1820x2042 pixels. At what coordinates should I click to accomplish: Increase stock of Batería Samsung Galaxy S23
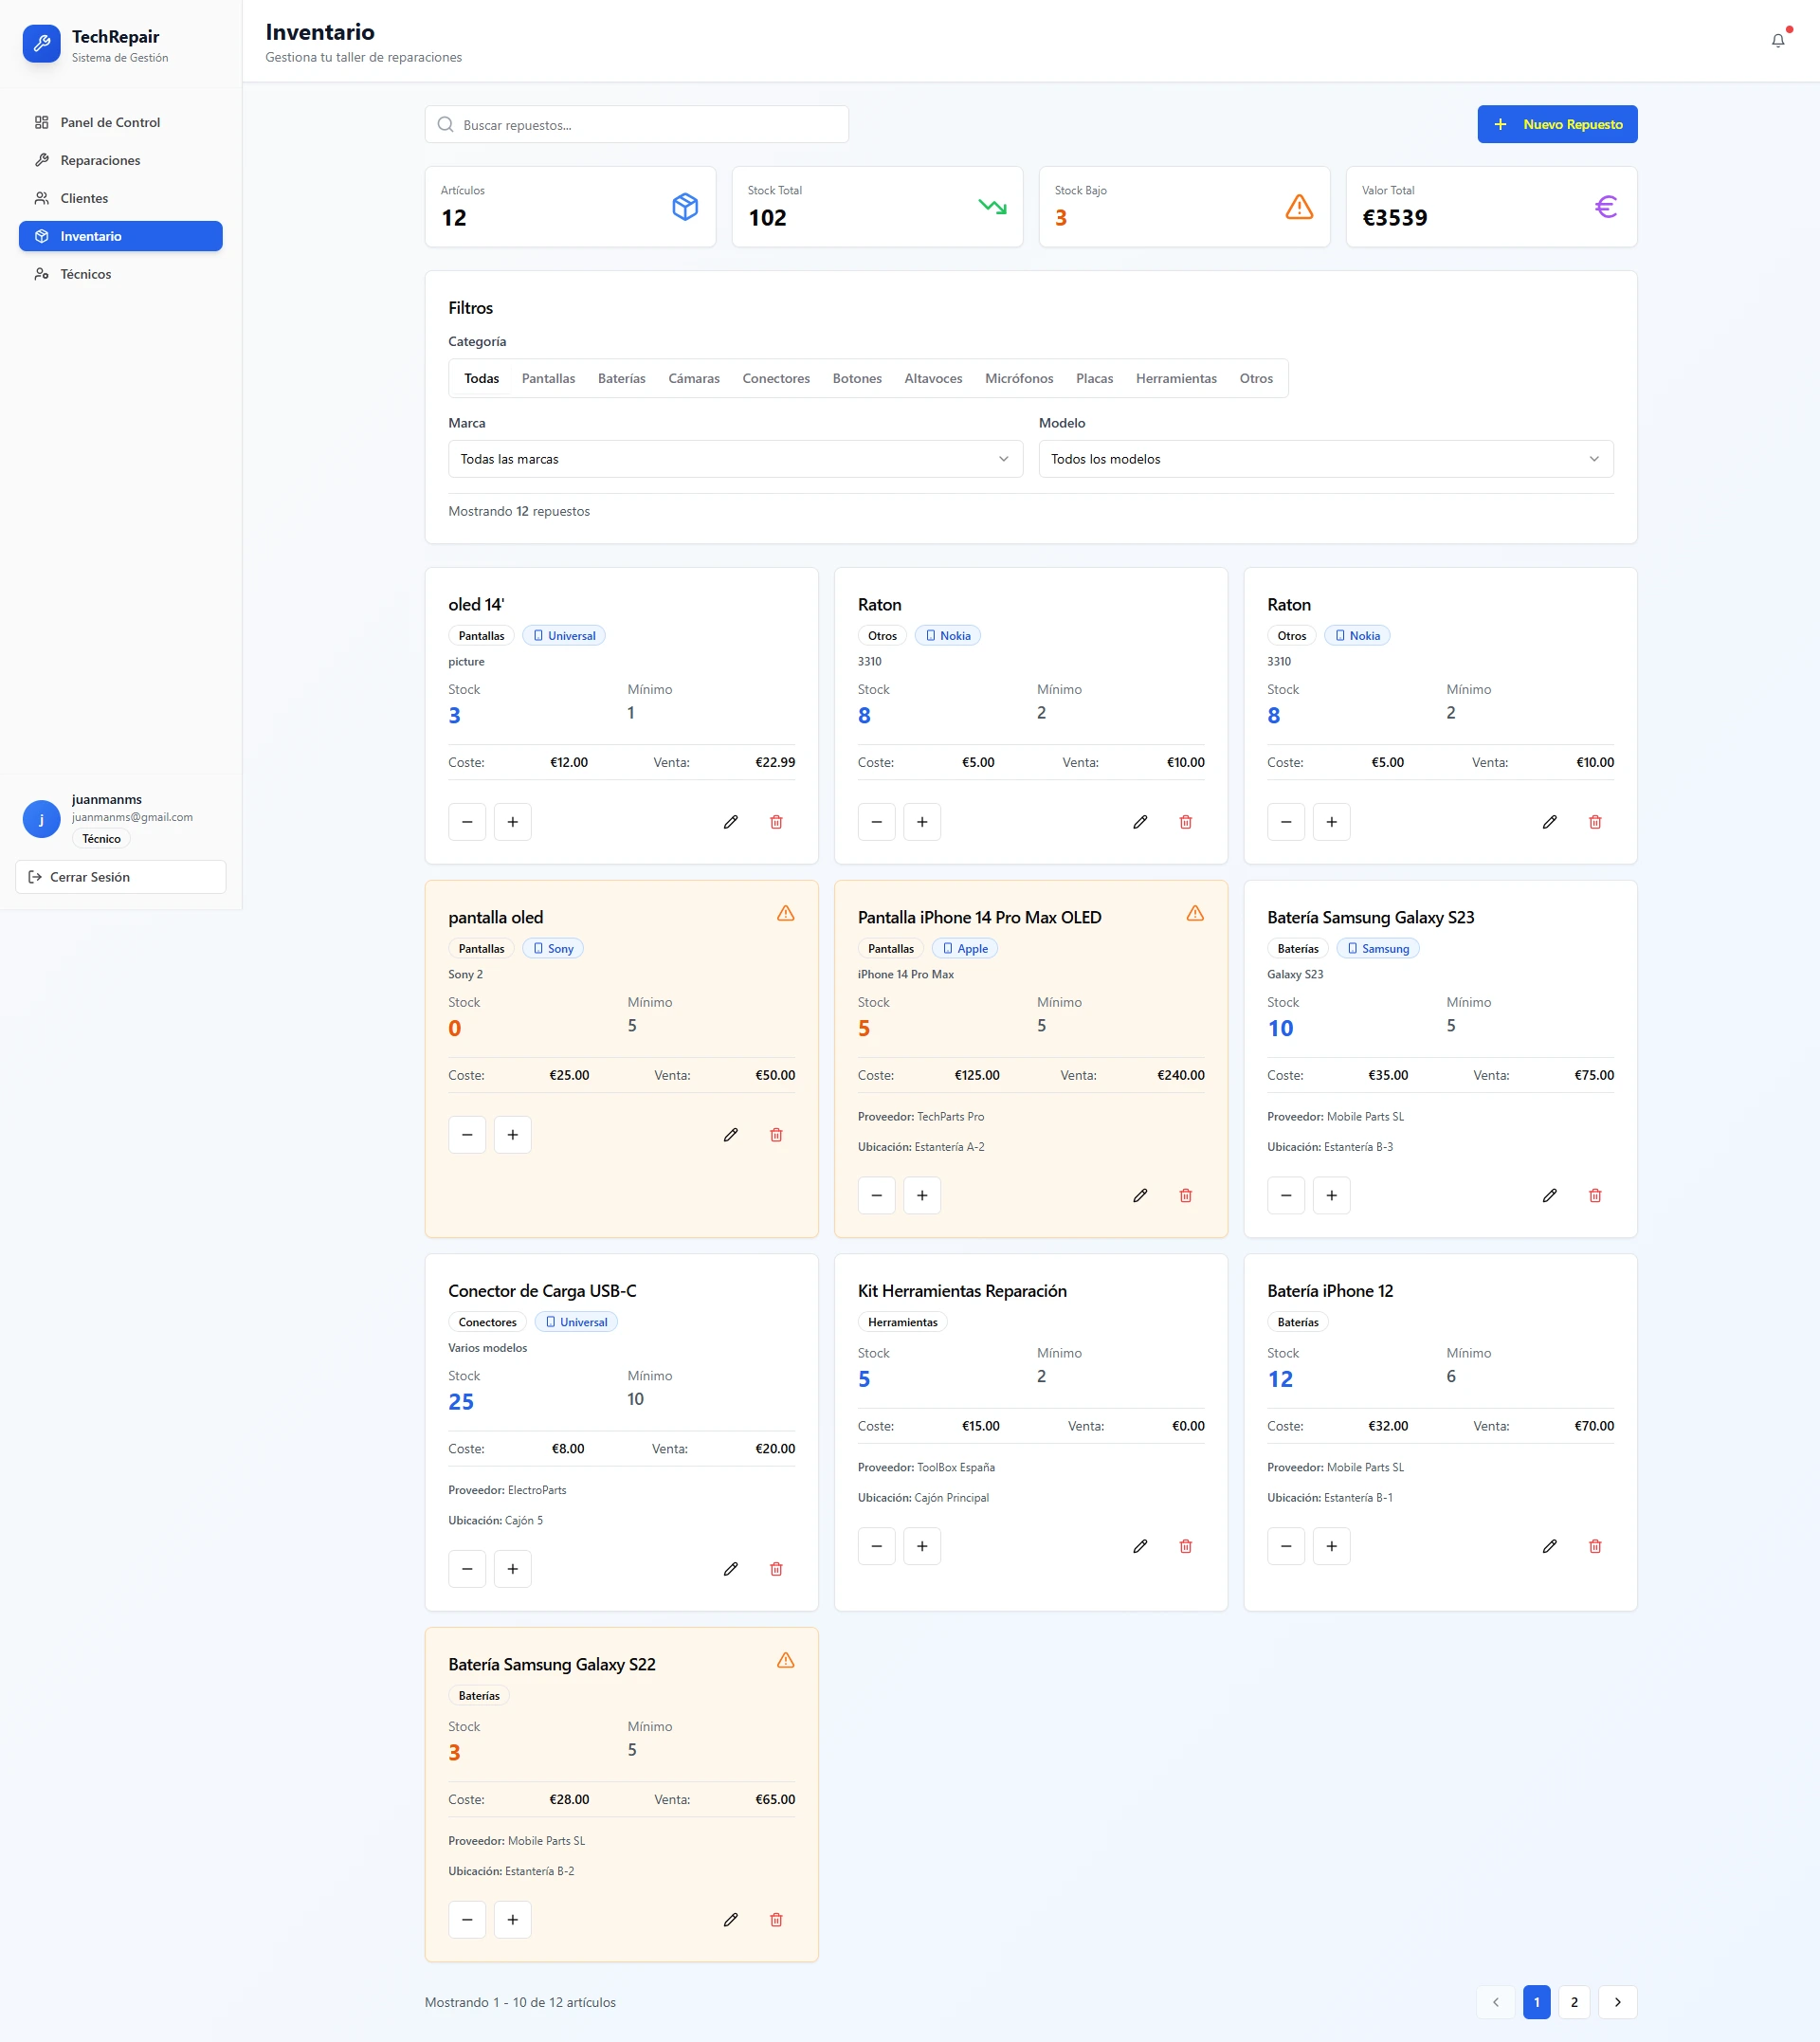(x=1332, y=1196)
